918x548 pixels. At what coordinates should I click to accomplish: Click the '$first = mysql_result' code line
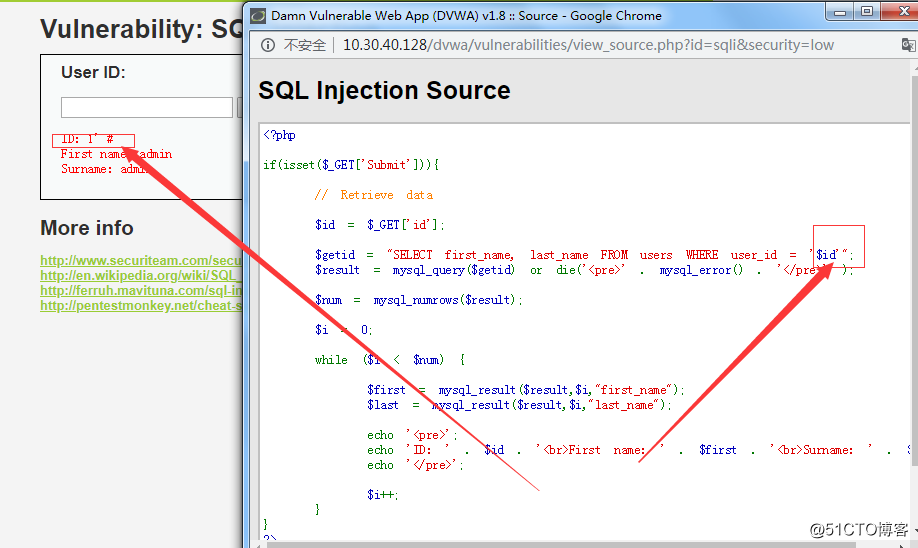526,390
